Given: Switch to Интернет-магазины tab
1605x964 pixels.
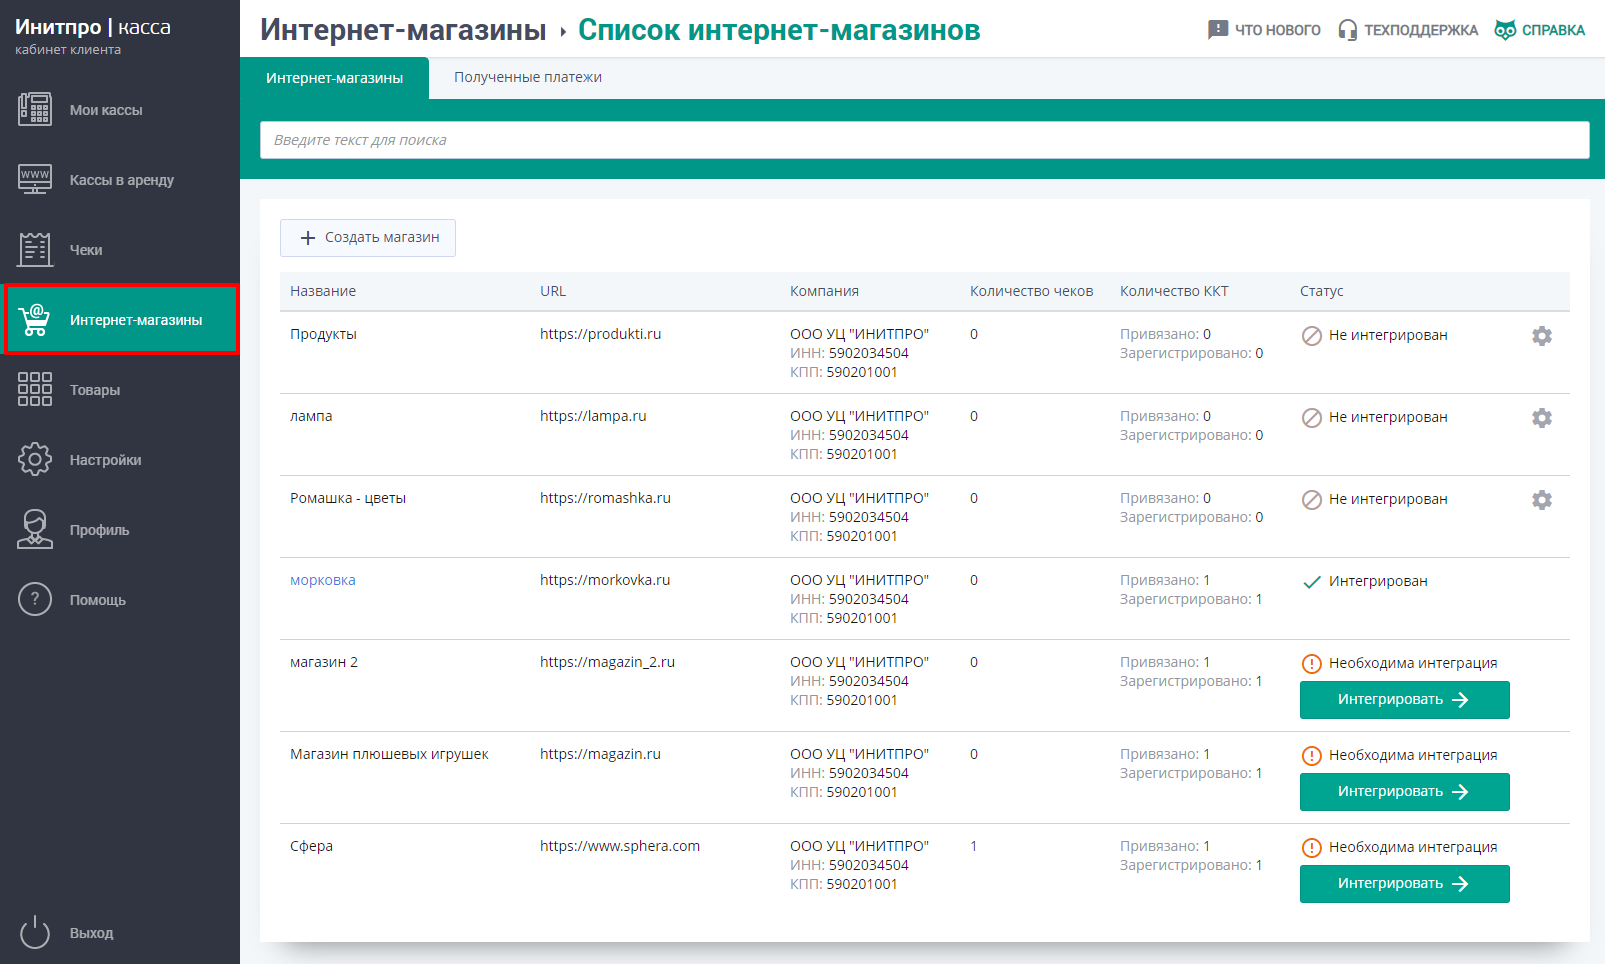Looking at the screenshot, I should tap(334, 78).
